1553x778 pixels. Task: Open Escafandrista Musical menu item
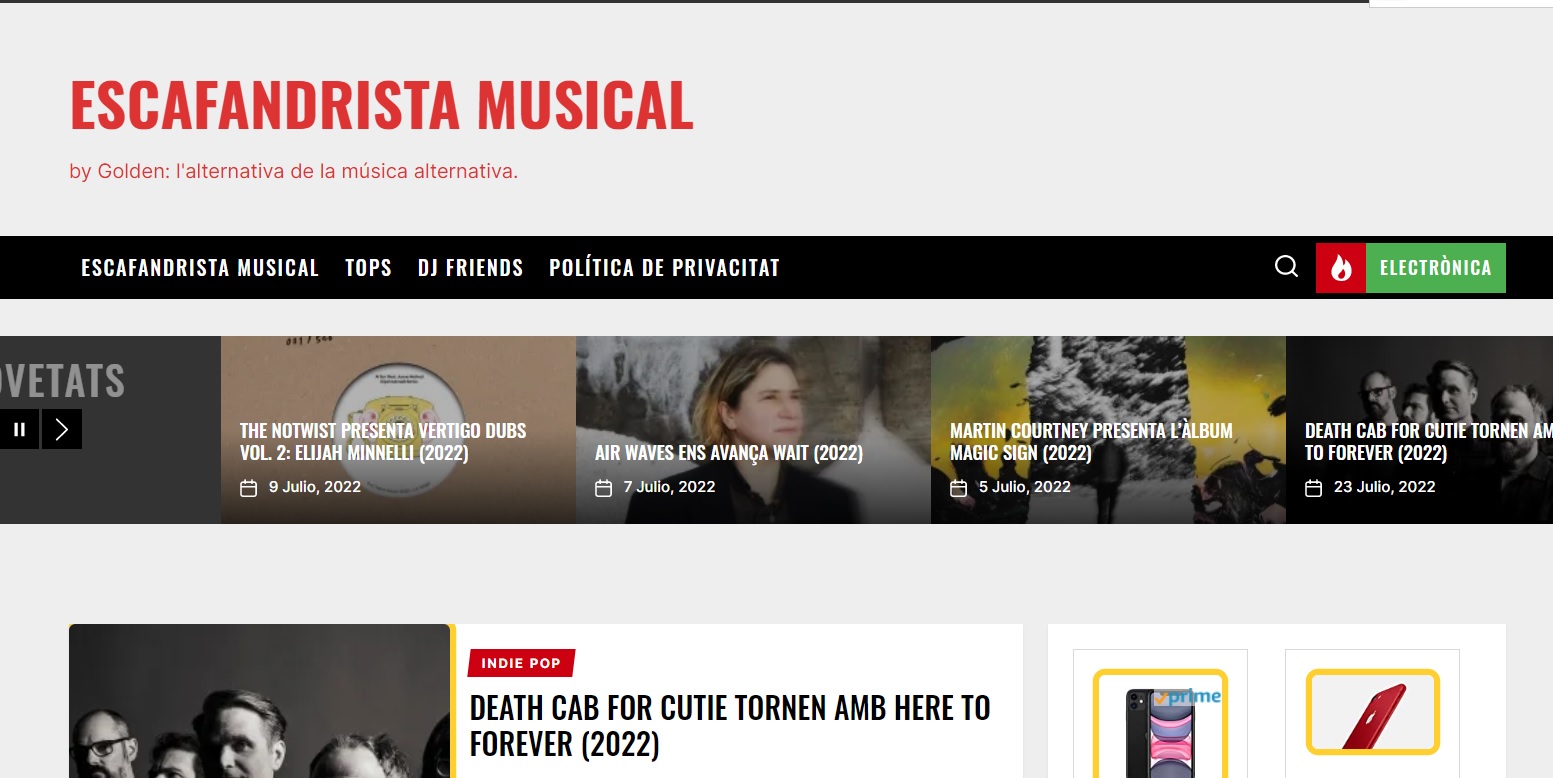click(200, 268)
